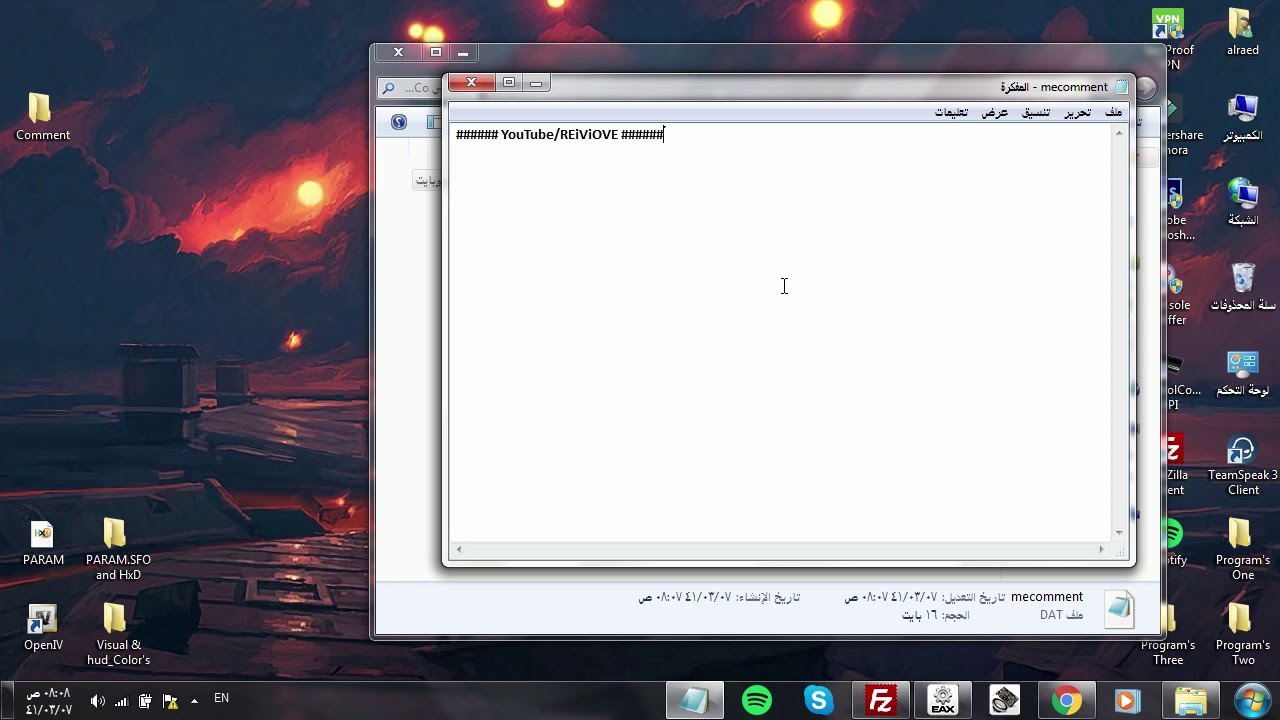Open Spotify from the taskbar
The width and height of the screenshot is (1280, 720).
pyautogui.click(x=757, y=701)
